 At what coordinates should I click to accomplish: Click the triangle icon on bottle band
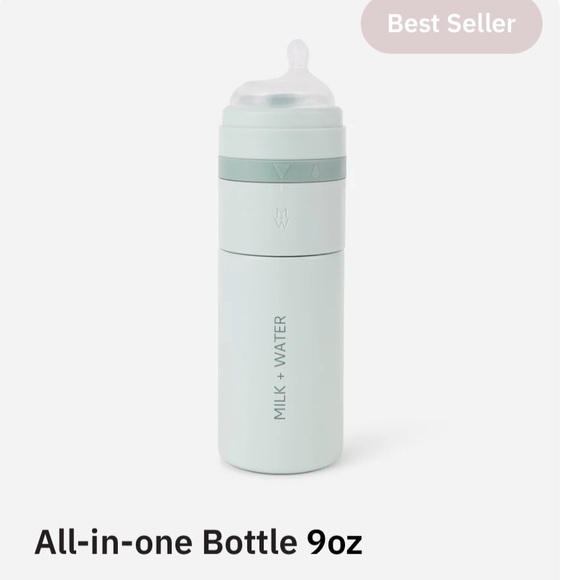click(x=282, y=172)
